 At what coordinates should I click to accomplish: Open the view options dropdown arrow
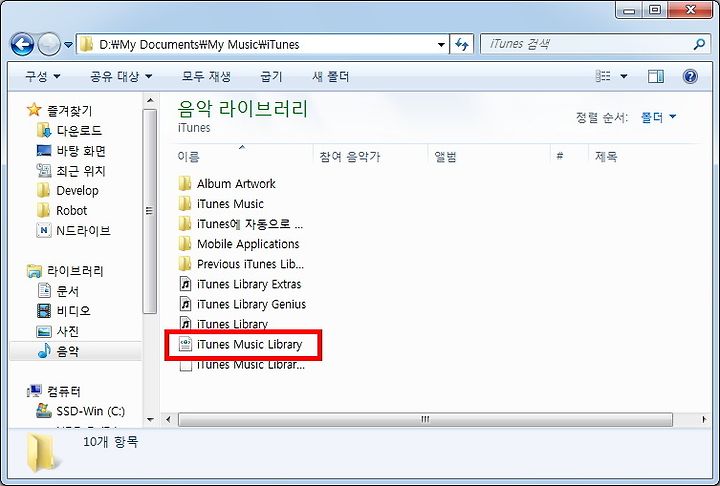click(624, 76)
